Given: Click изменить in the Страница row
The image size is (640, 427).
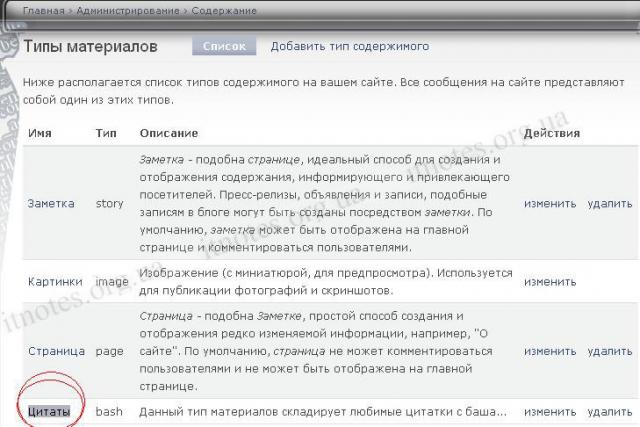Looking at the screenshot, I should 550,351.
